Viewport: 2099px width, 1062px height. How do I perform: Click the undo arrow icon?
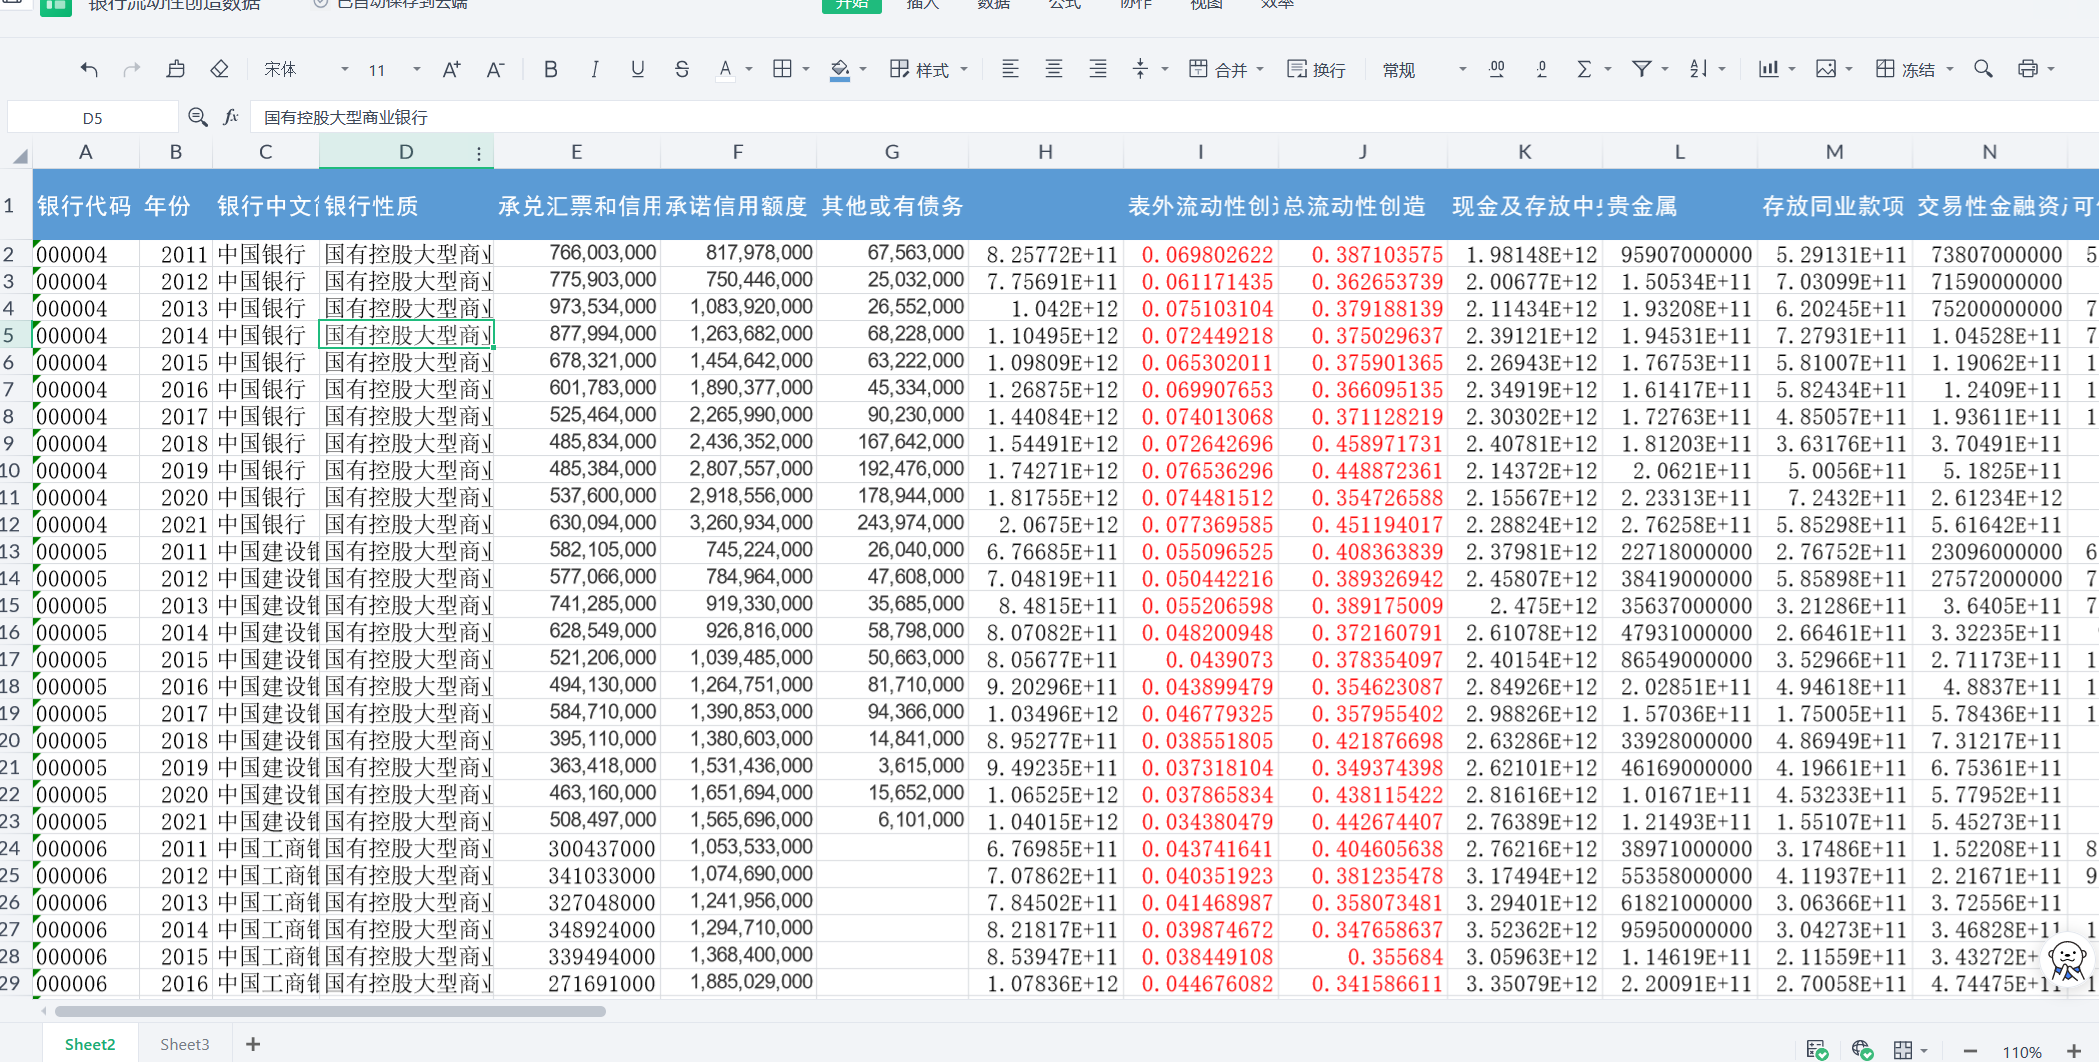(x=89, y=69)
